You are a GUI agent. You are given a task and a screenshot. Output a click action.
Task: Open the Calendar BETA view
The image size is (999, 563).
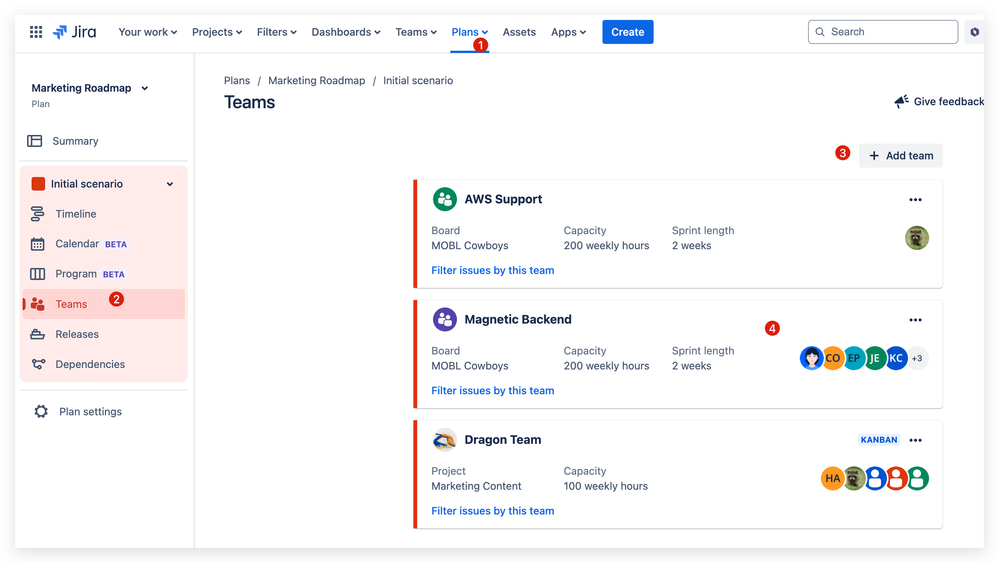pyautogui.click(x=104, y=244)
